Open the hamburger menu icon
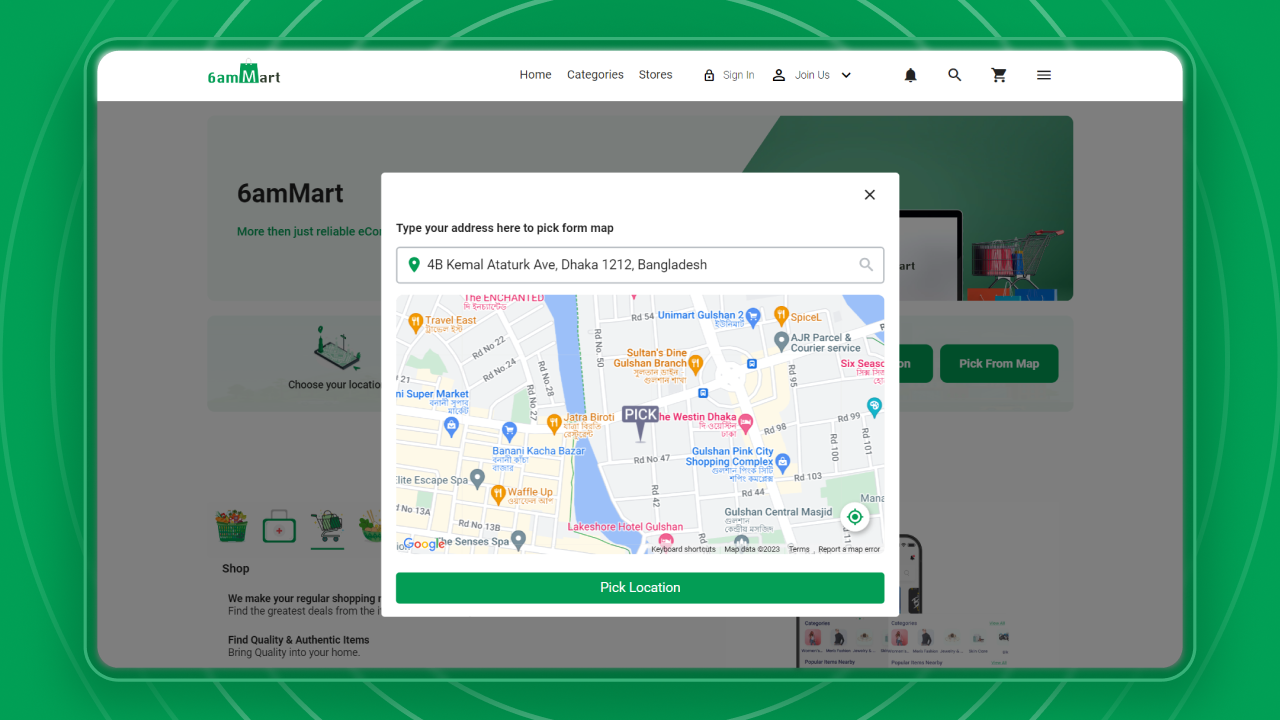The width and height of the screenshot is (1280, 720). click(1044, 75)
